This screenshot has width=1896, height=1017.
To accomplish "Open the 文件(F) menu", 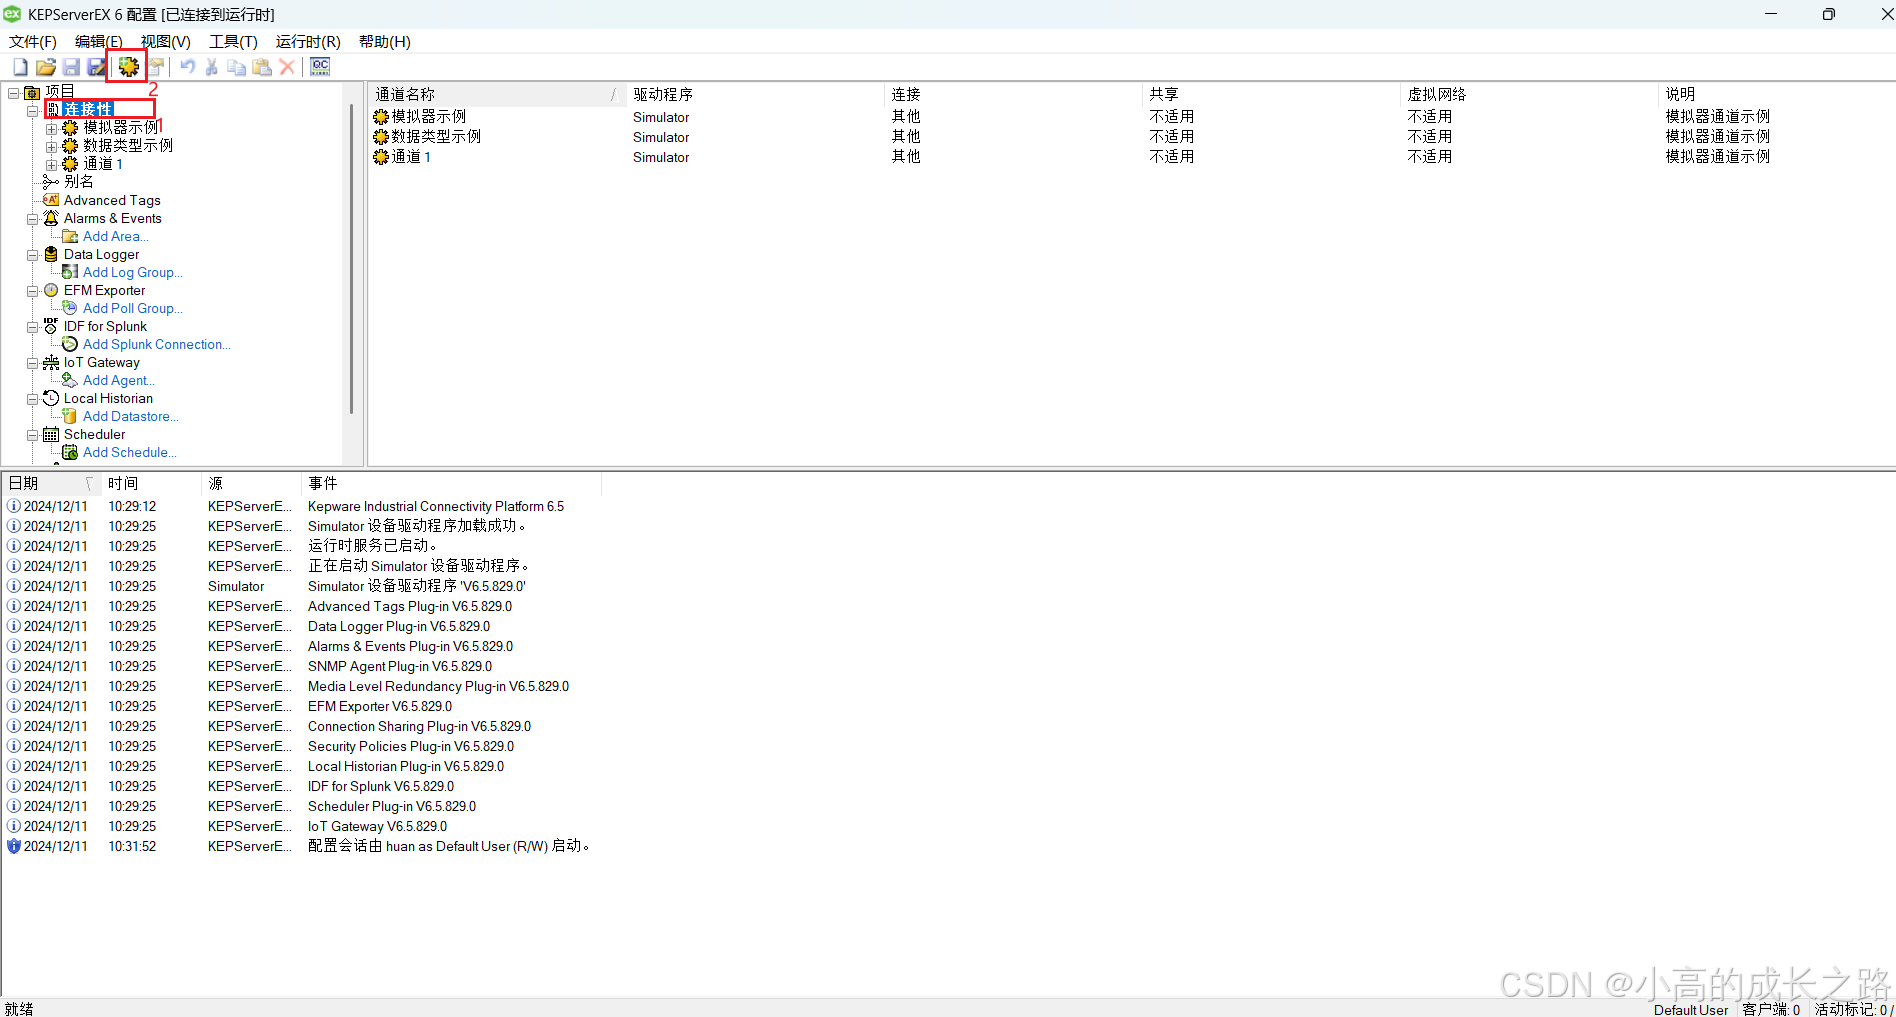I will pyautogui.click(x=33, y=41).
